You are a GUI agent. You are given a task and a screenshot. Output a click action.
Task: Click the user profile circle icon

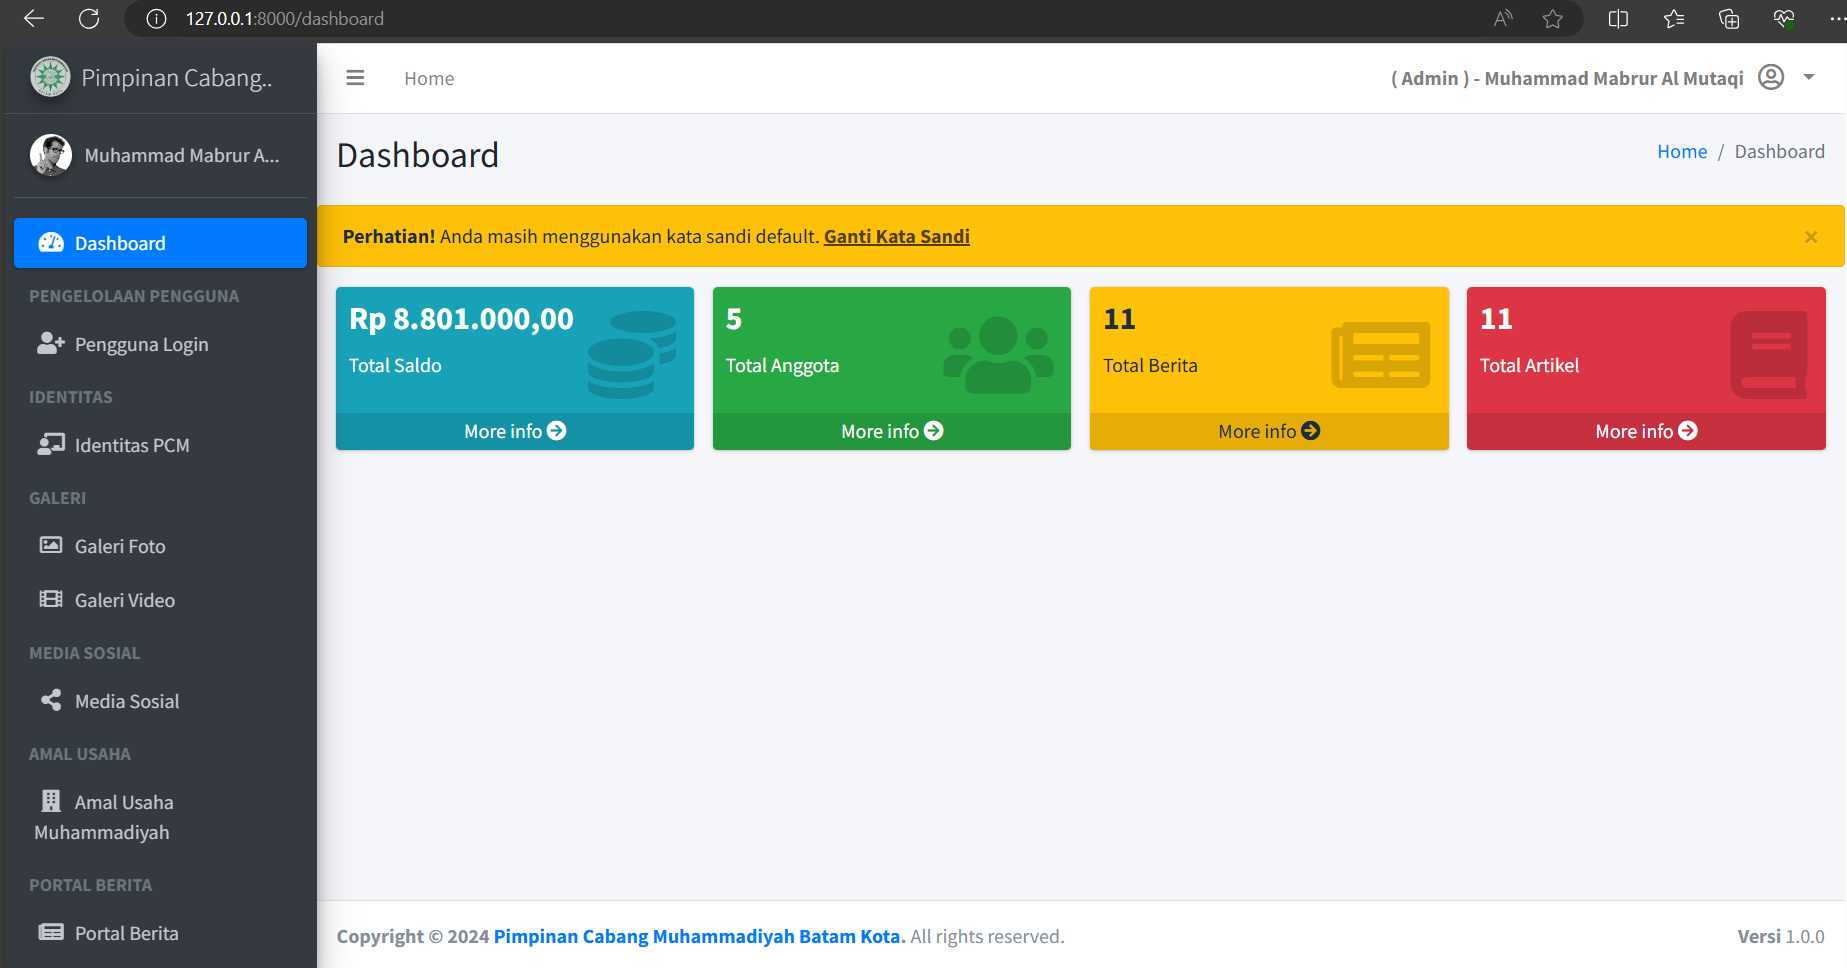click(x=1771, y=77)
